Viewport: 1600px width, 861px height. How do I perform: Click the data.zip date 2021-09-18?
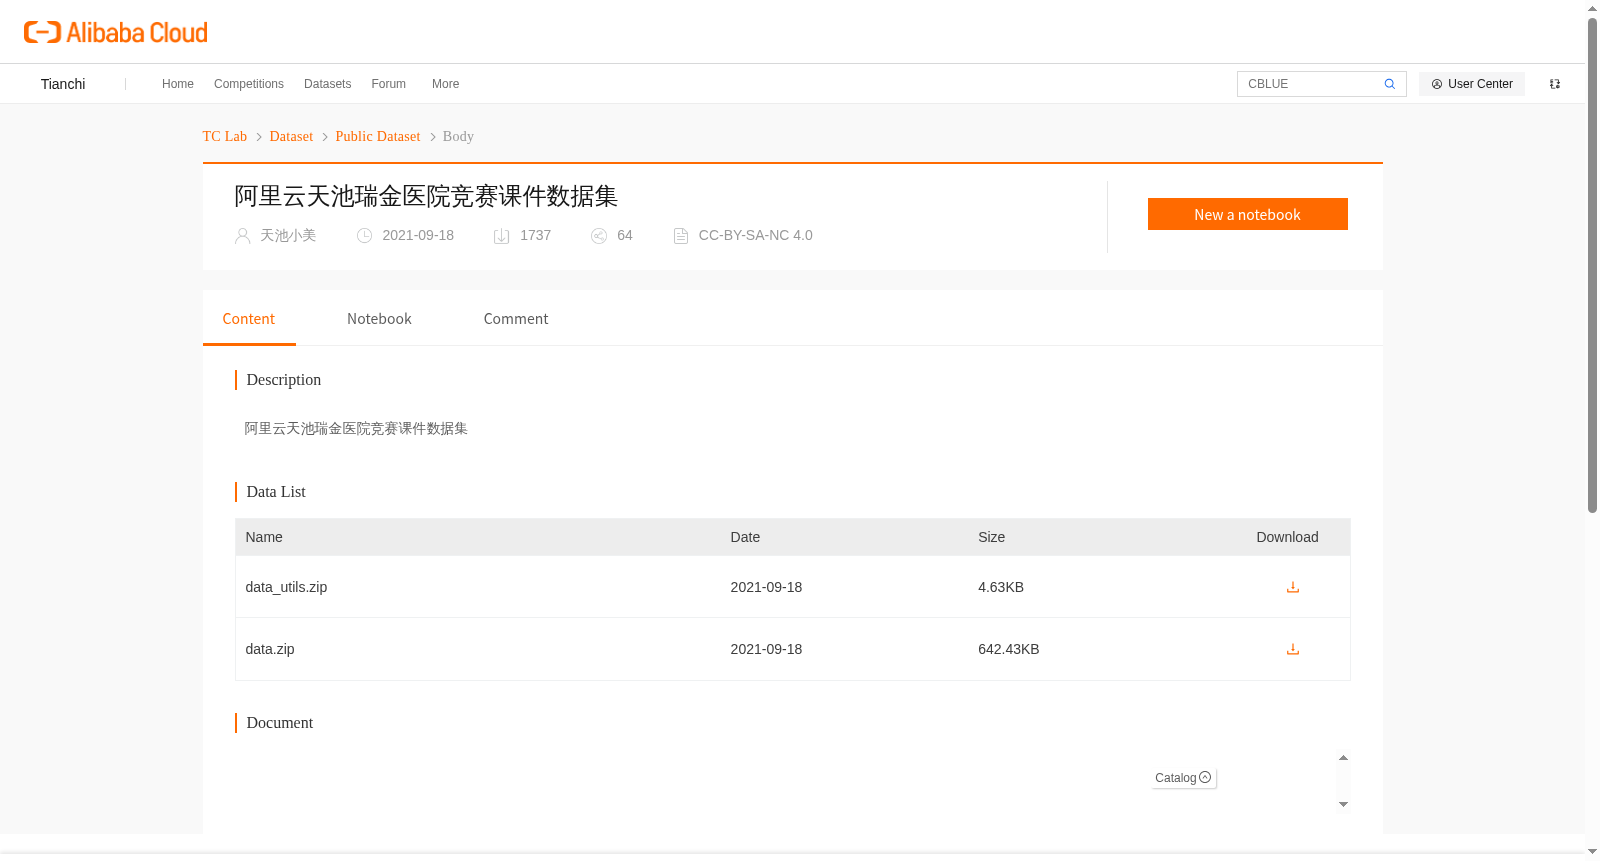coord(766,649)
